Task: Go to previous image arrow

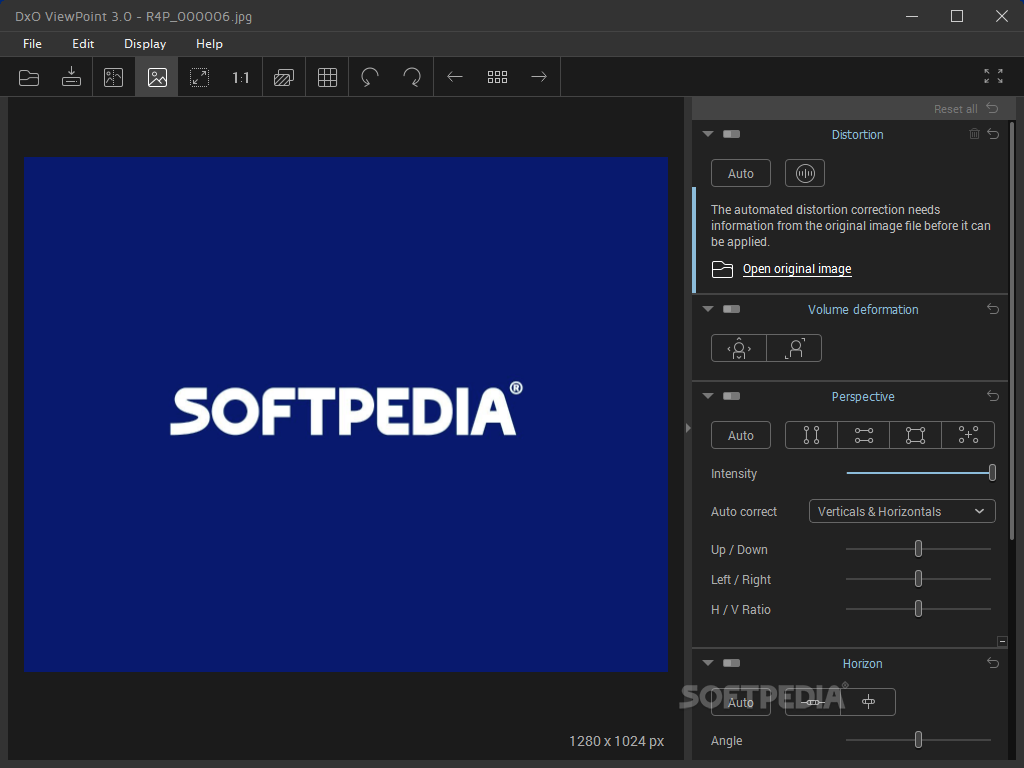Action: [x=455, y=77]
